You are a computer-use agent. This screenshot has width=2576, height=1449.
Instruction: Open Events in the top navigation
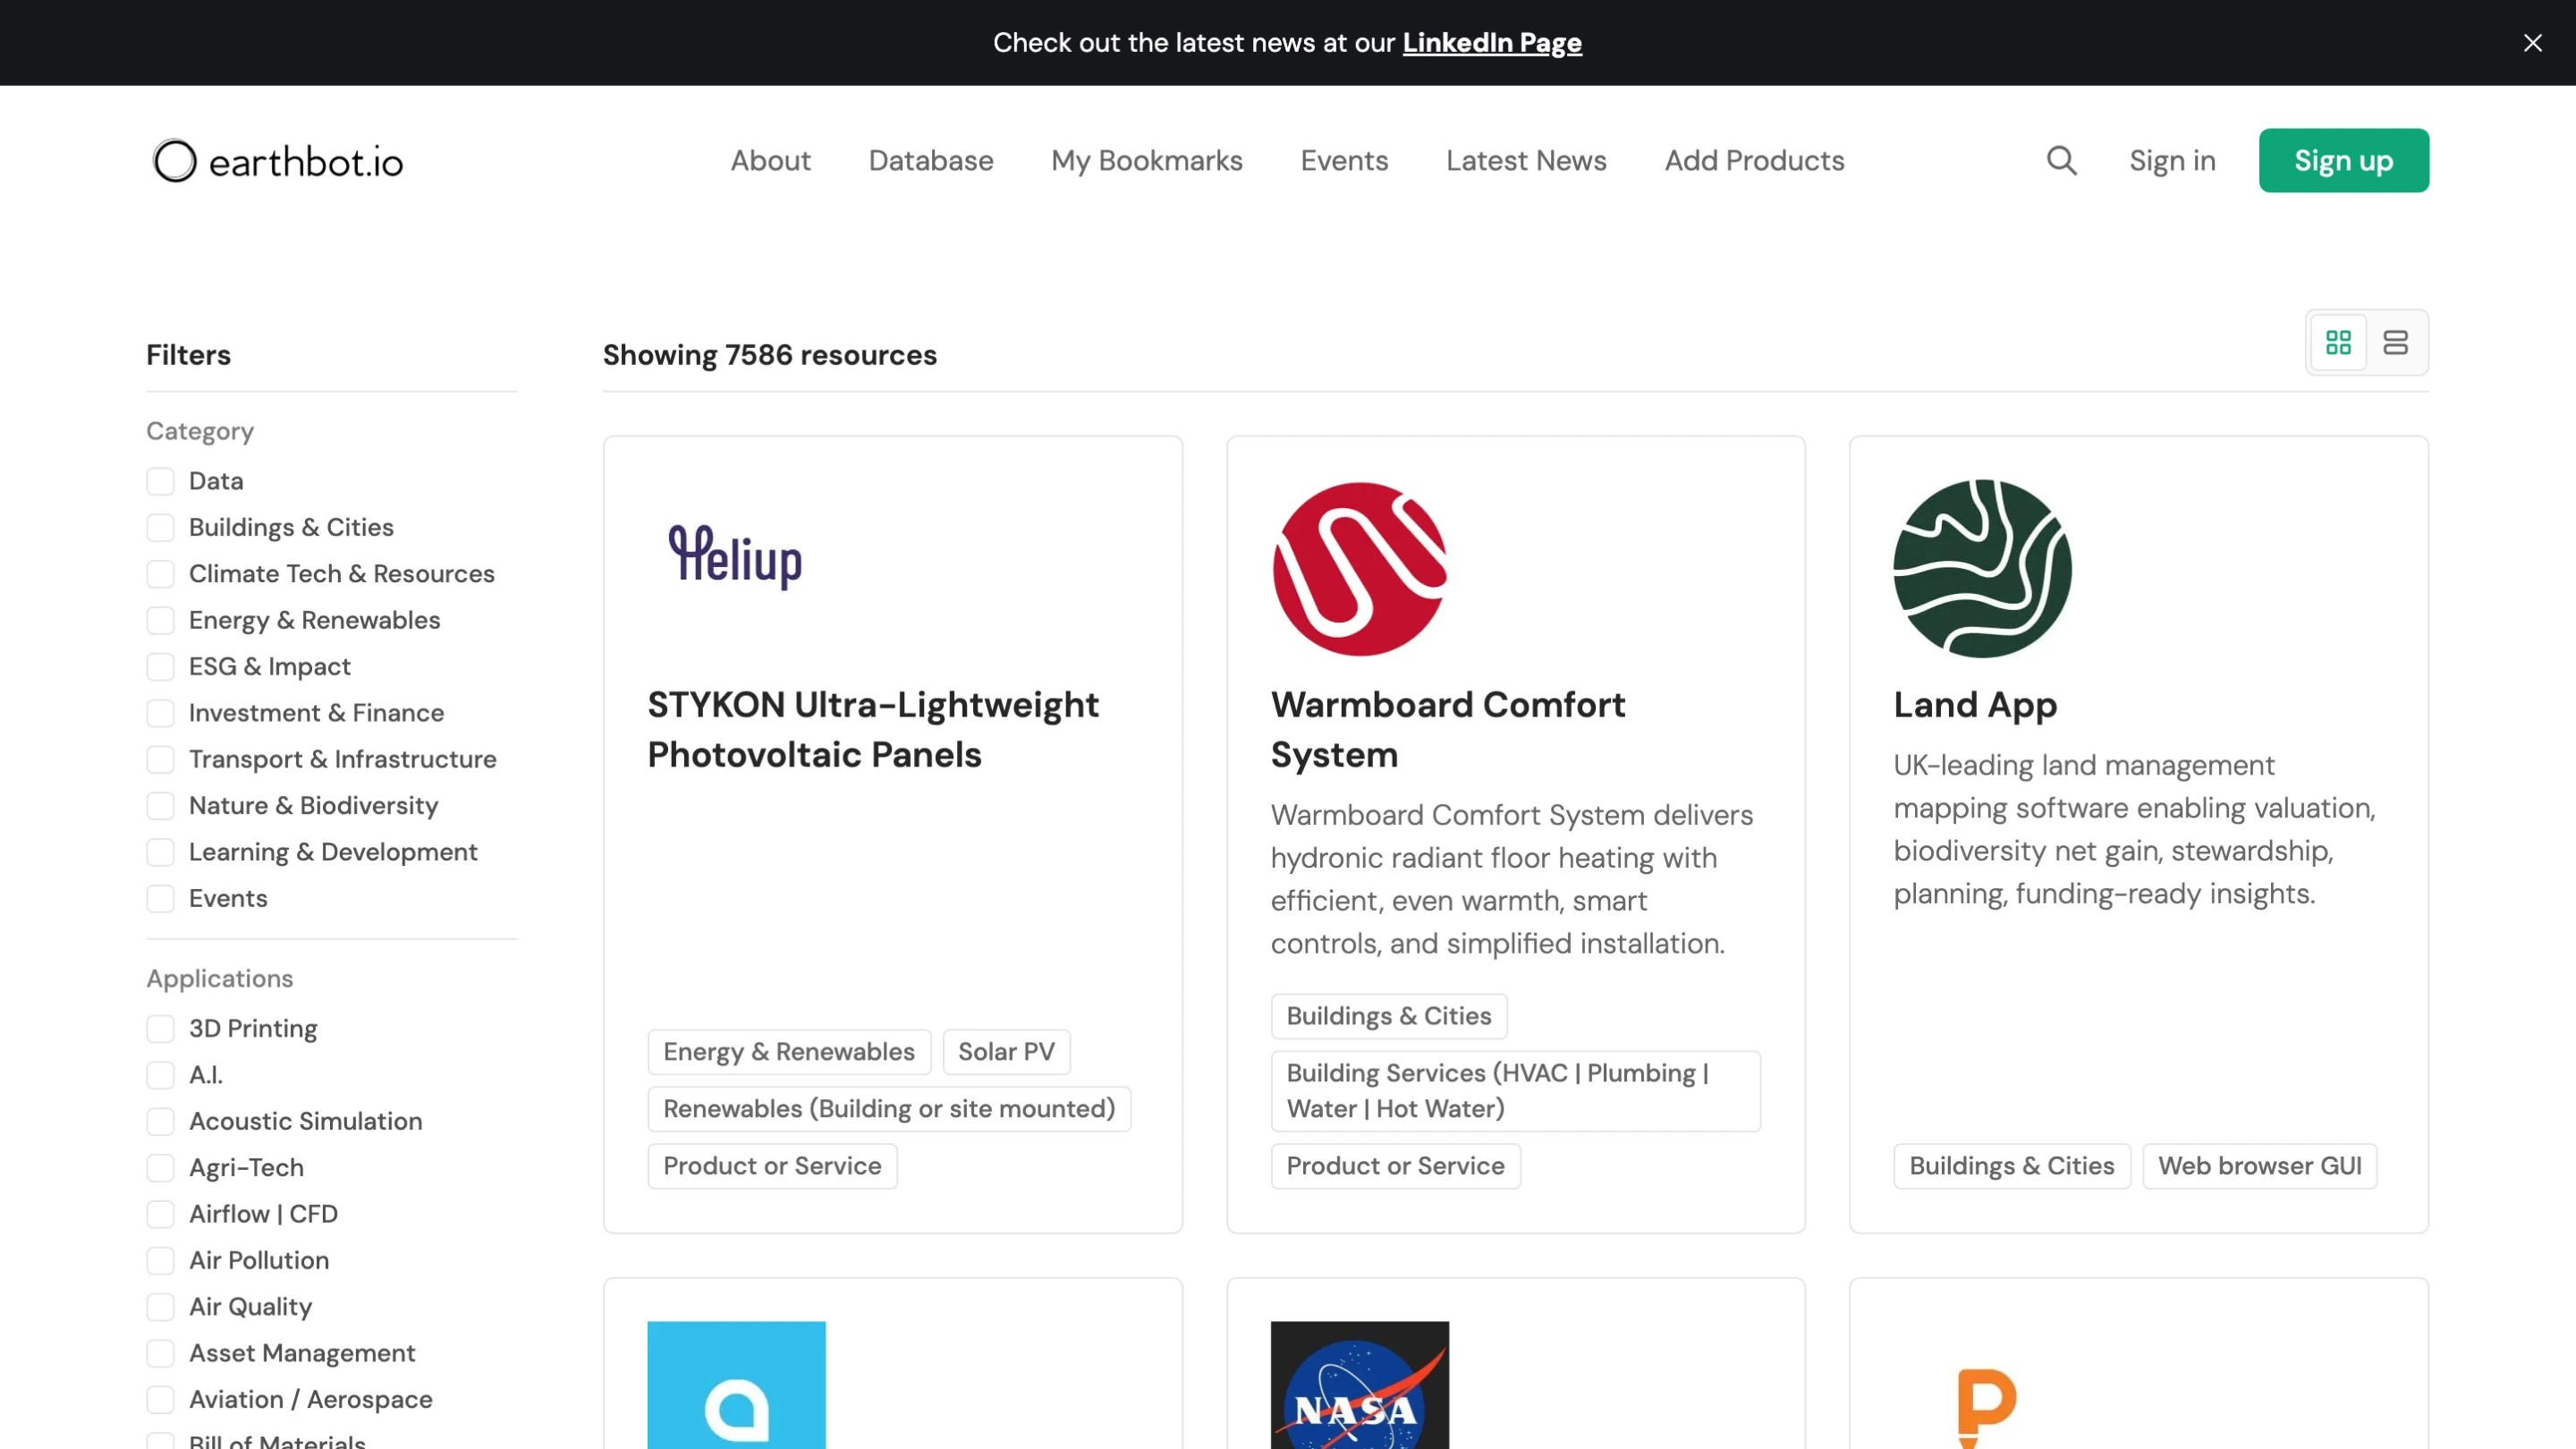tap(1344, 160)
